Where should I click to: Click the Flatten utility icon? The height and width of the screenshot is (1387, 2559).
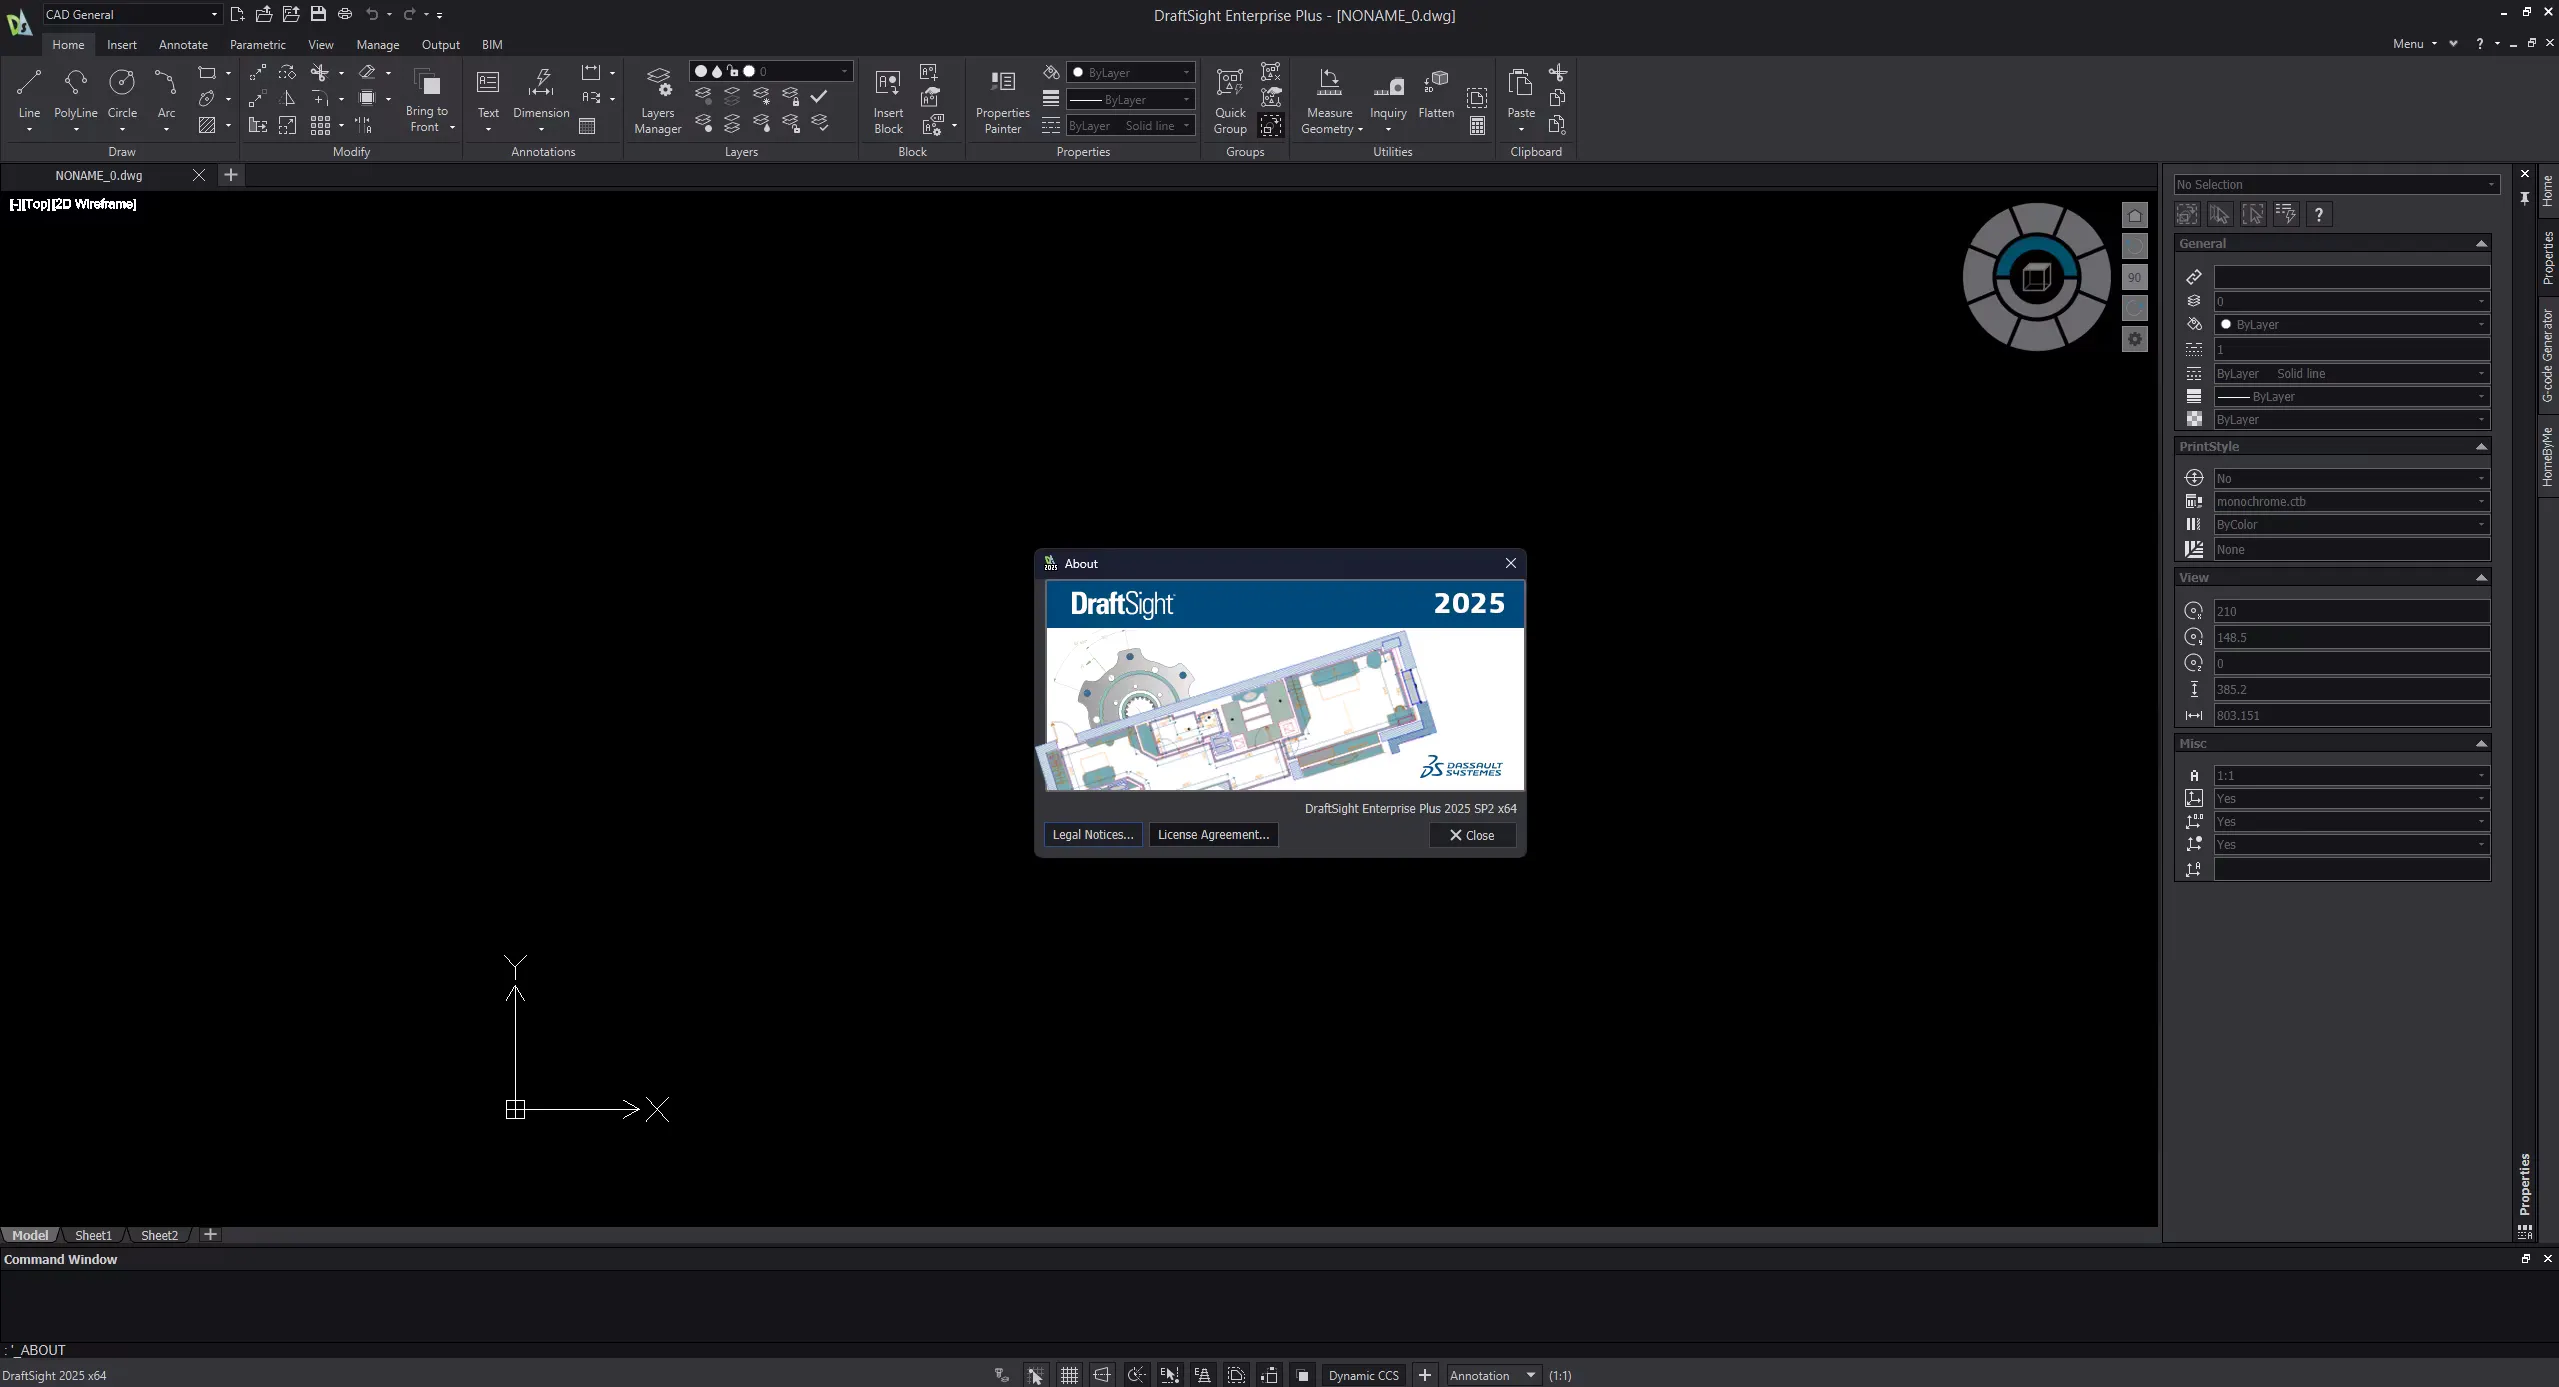click(x=1436, y=94)
